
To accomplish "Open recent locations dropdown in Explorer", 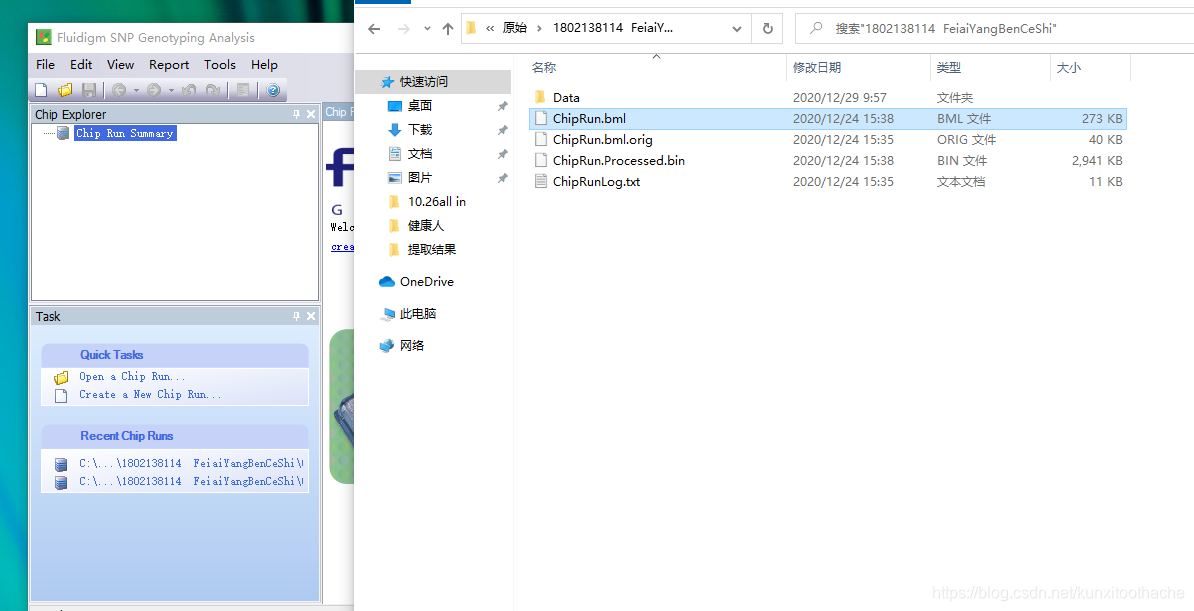I will [427, 29].
